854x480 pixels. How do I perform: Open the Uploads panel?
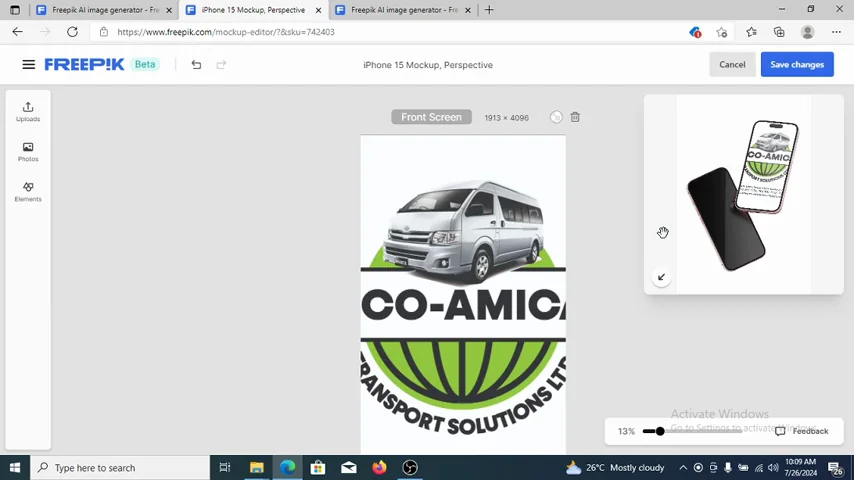(28, 111)
